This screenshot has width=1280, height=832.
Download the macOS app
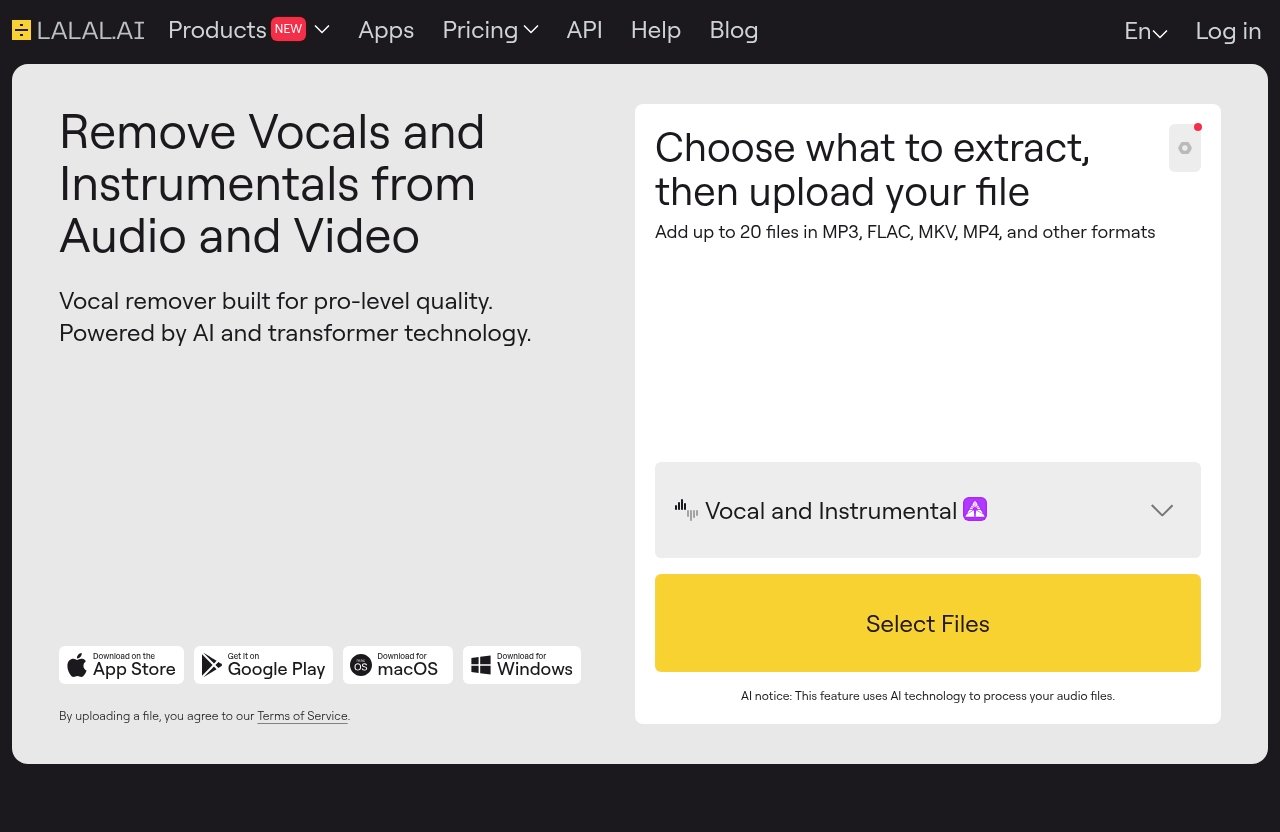398,665
